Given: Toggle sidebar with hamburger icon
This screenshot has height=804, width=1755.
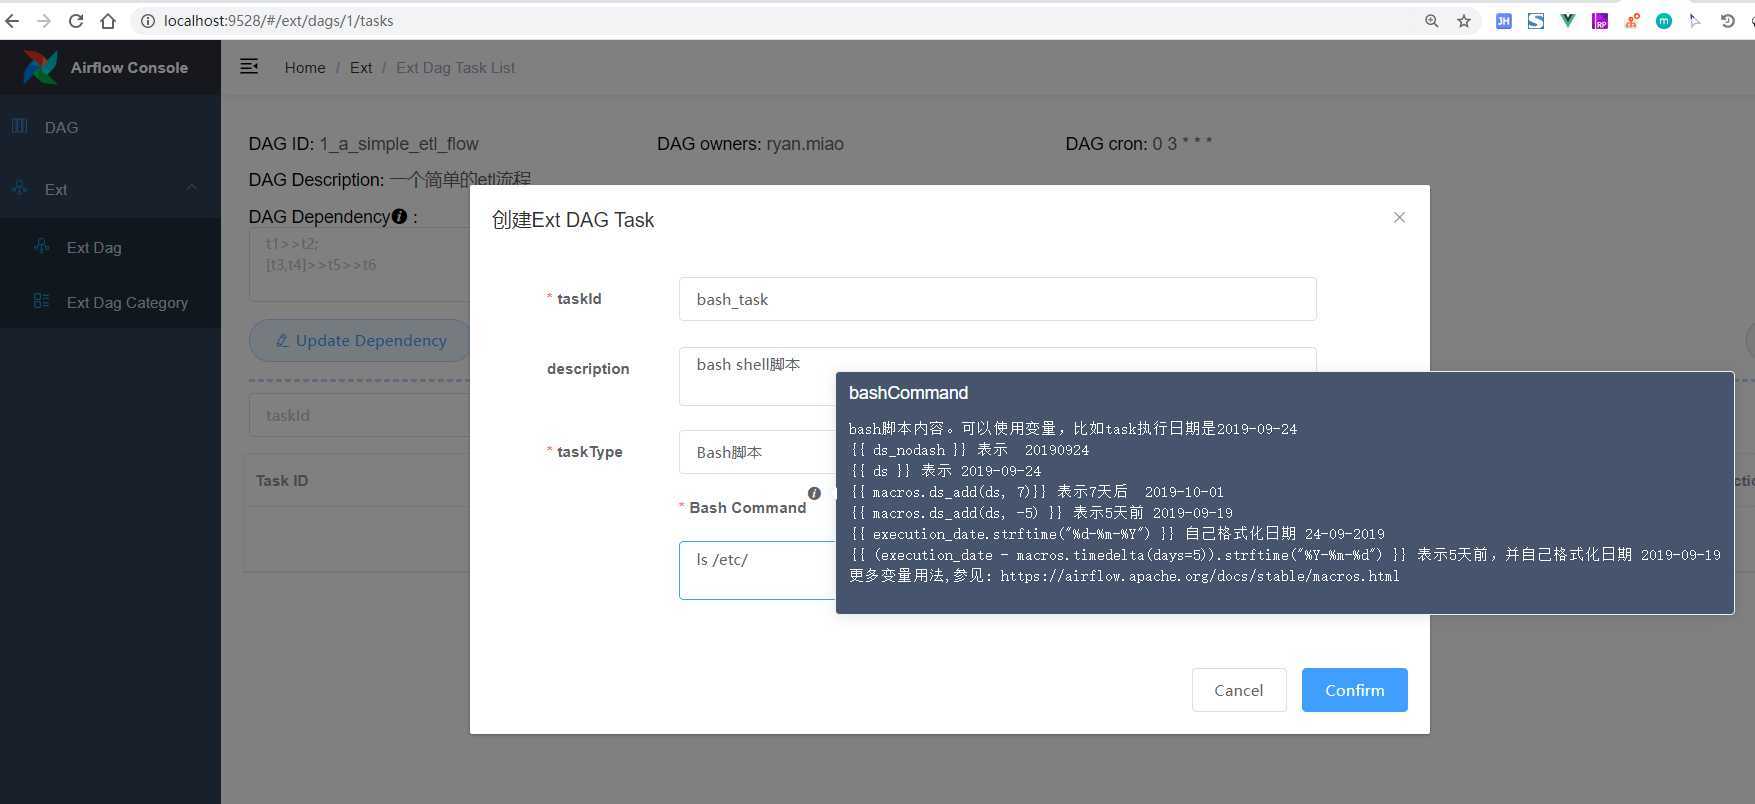Looking at the screenshot, I should (249, 67).
